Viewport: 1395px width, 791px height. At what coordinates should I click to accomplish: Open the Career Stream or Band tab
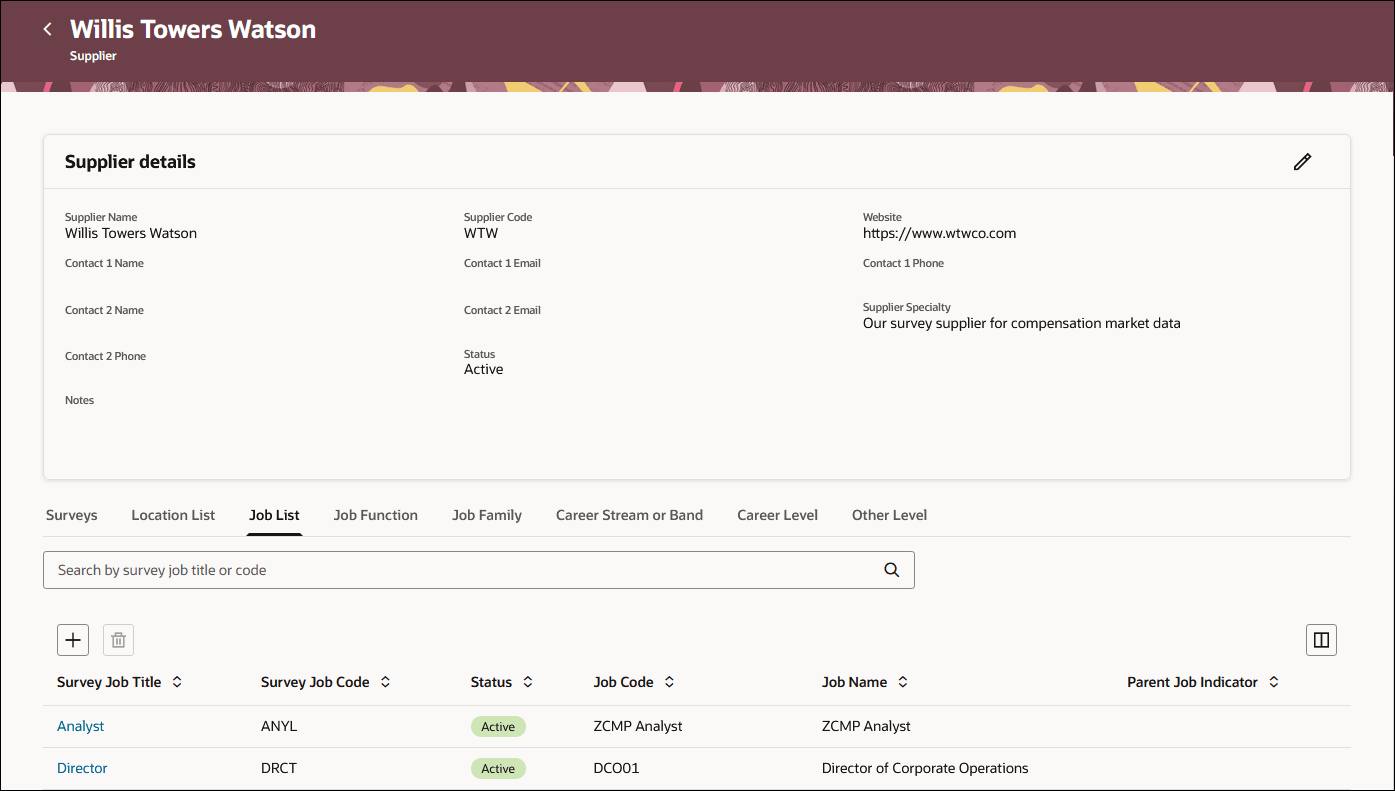(629, 514)
